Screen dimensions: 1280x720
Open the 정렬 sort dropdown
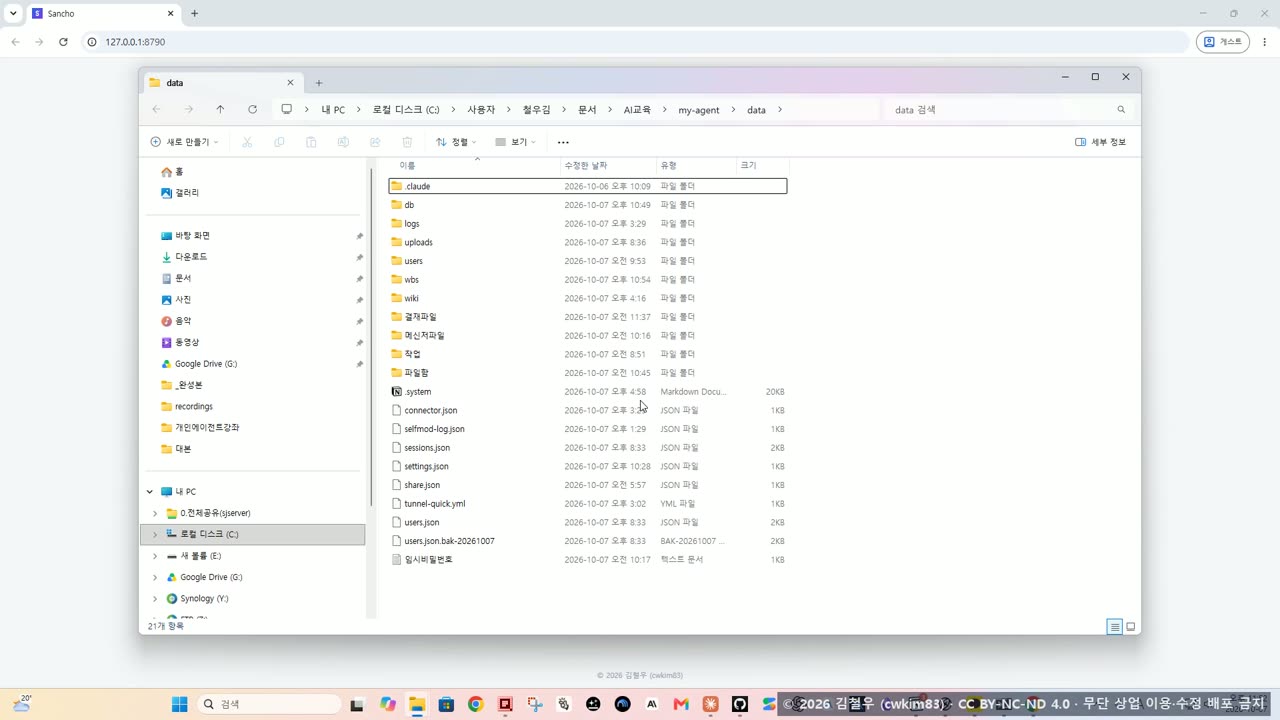pos(456,142)
